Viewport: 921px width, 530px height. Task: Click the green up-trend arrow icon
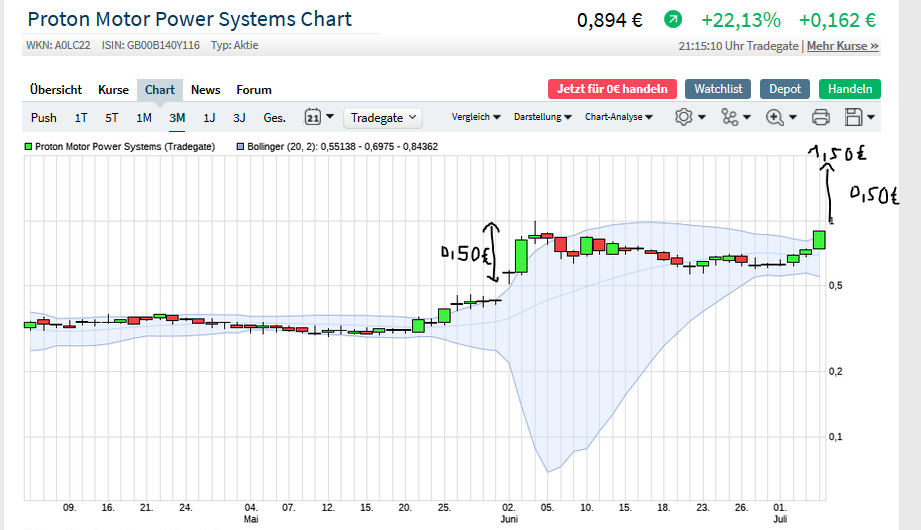[x=673, y=20]
